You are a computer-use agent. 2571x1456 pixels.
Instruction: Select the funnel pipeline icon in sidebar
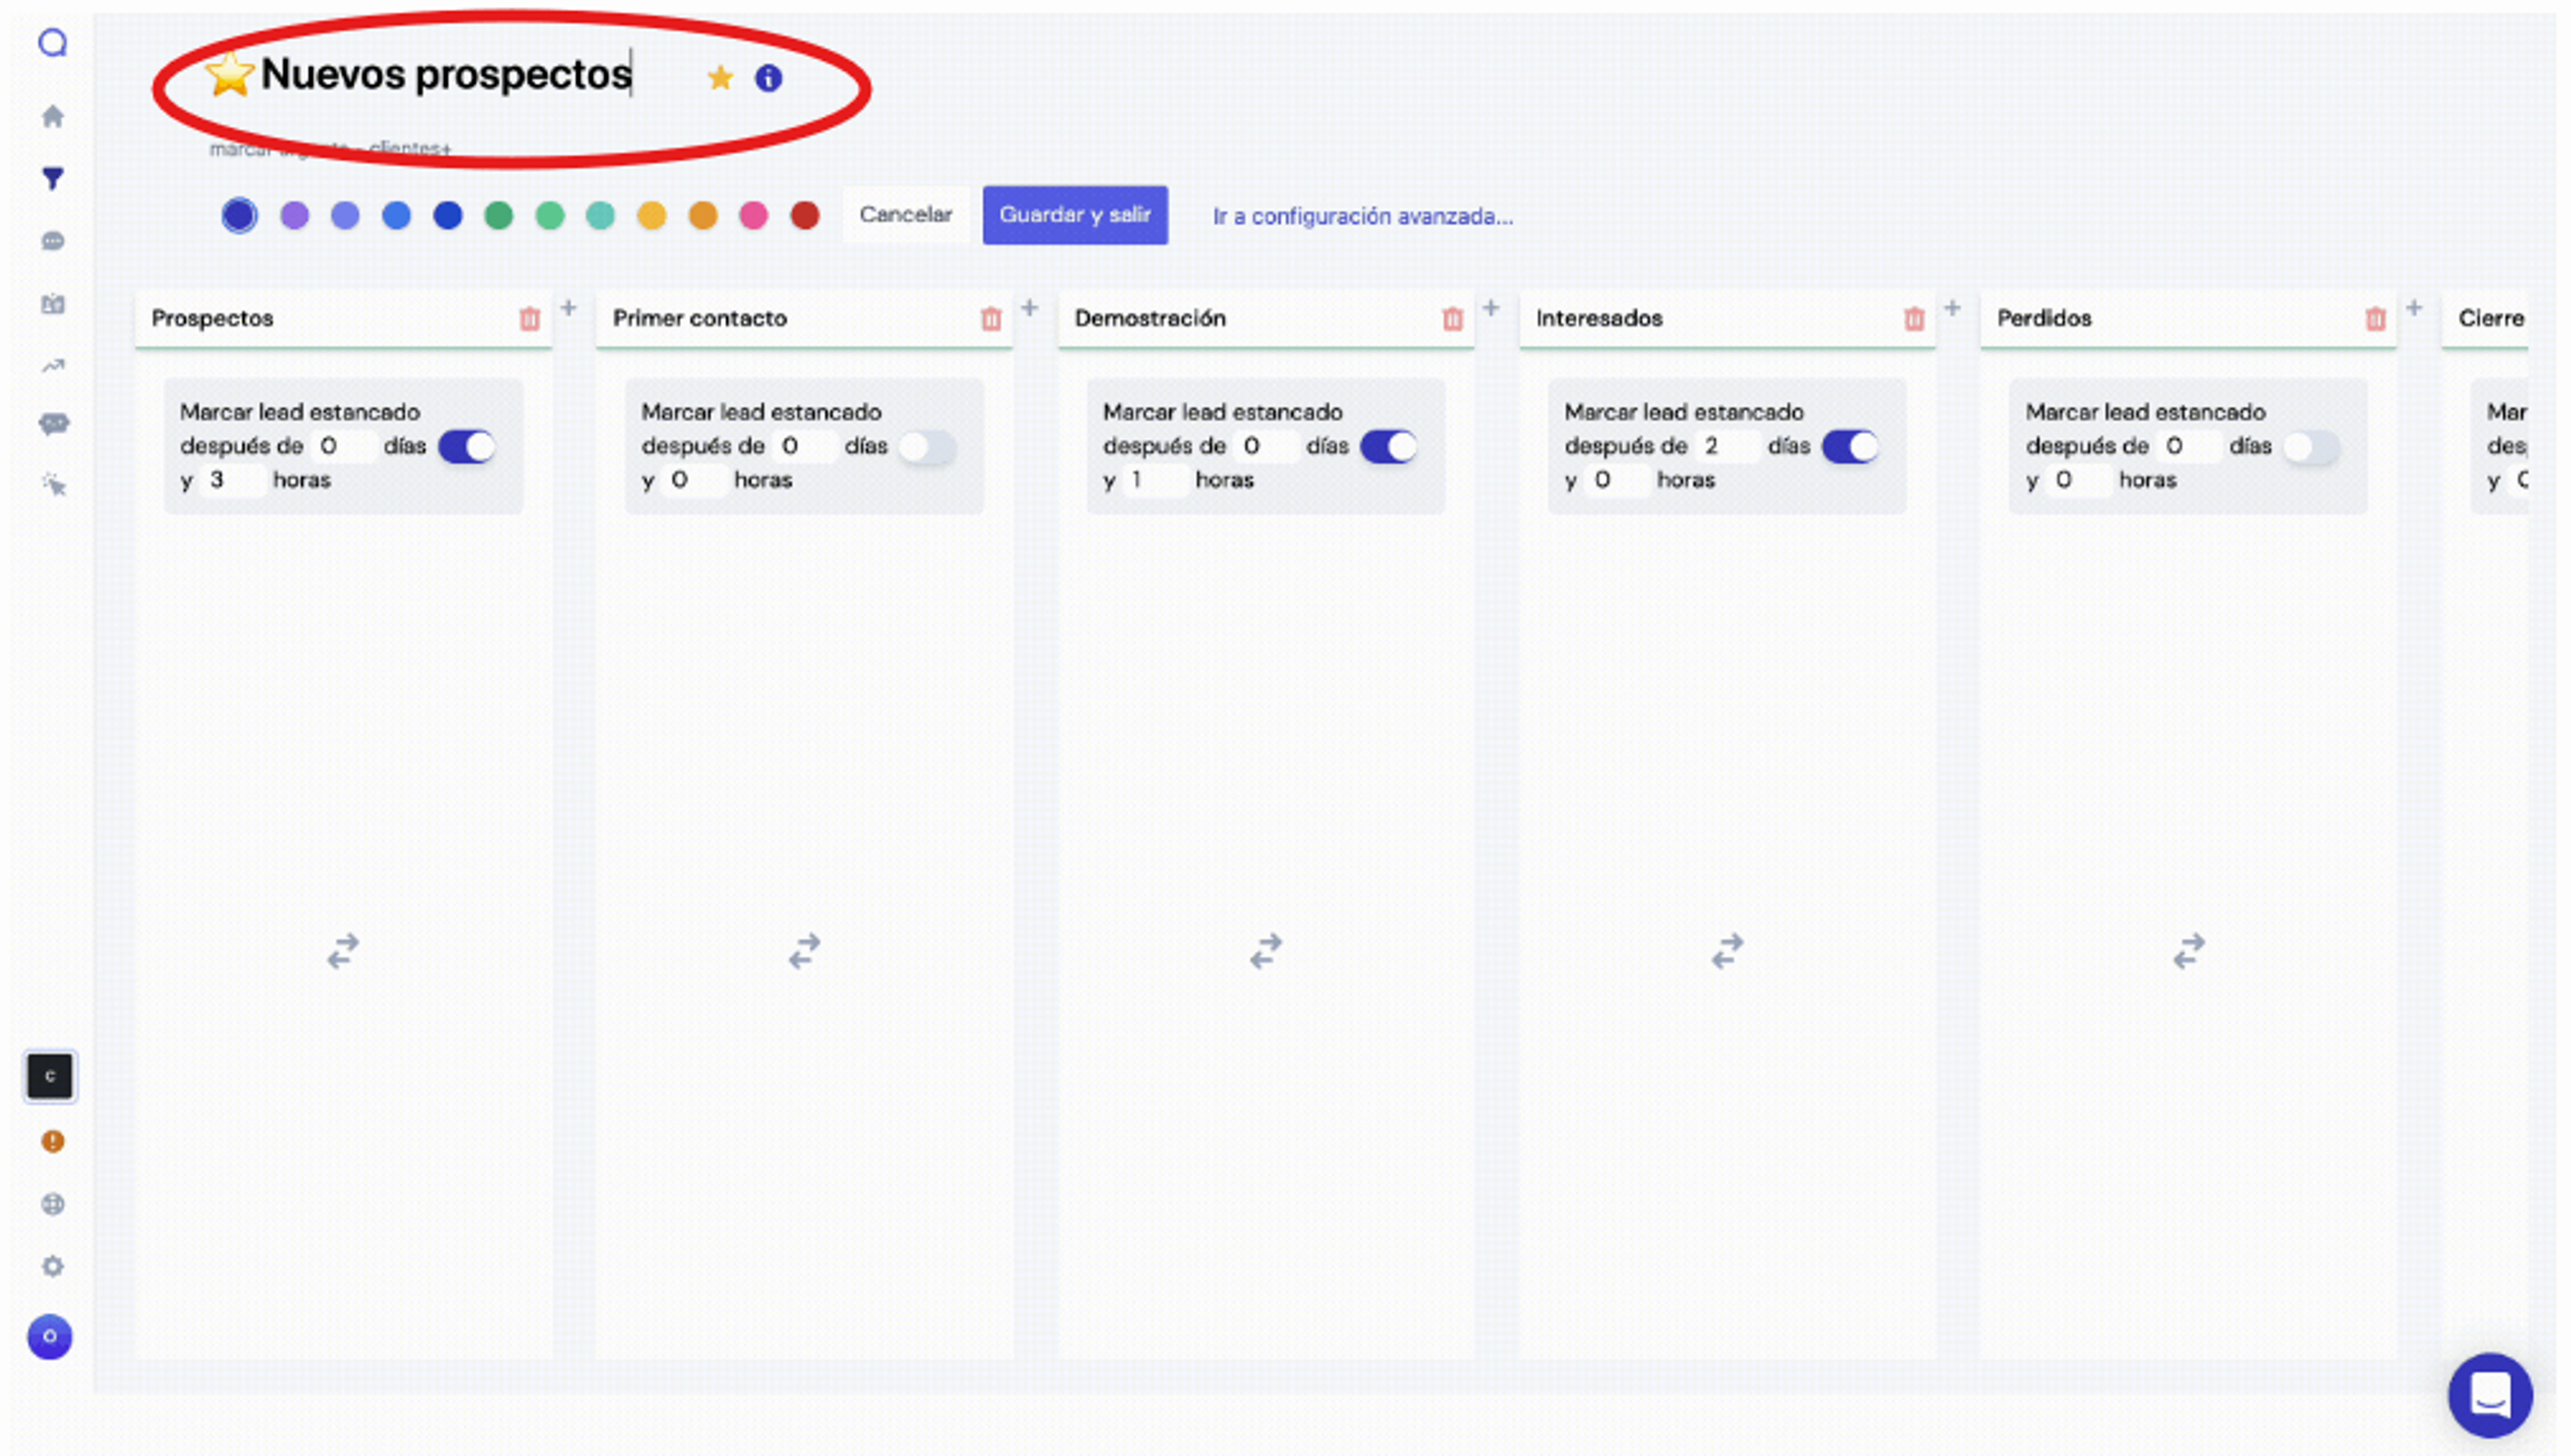coord(53,178)
